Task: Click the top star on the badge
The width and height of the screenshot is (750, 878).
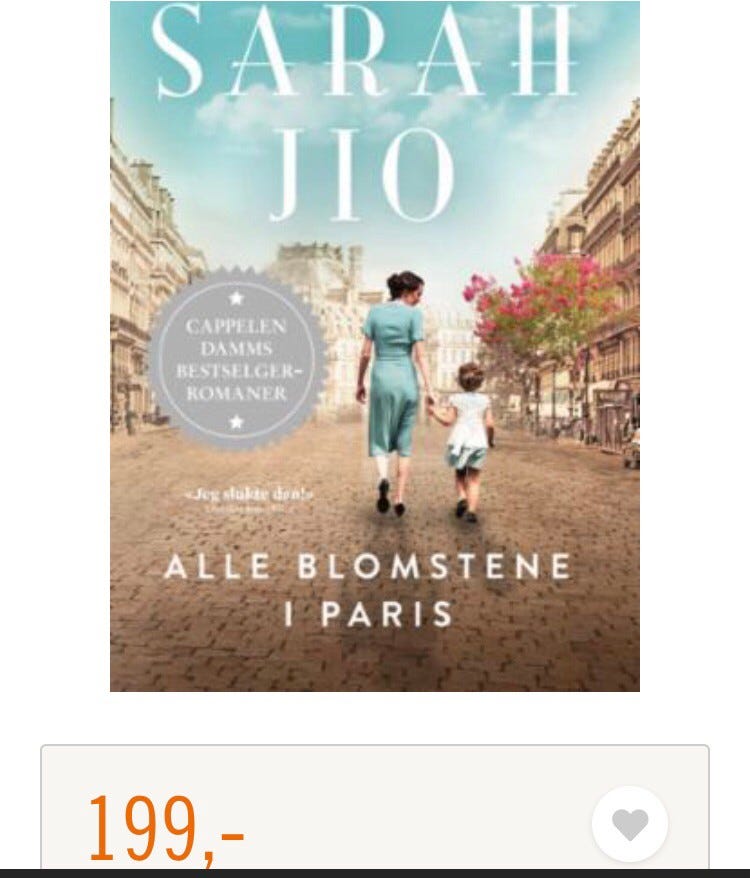Action: coord(236,297)
